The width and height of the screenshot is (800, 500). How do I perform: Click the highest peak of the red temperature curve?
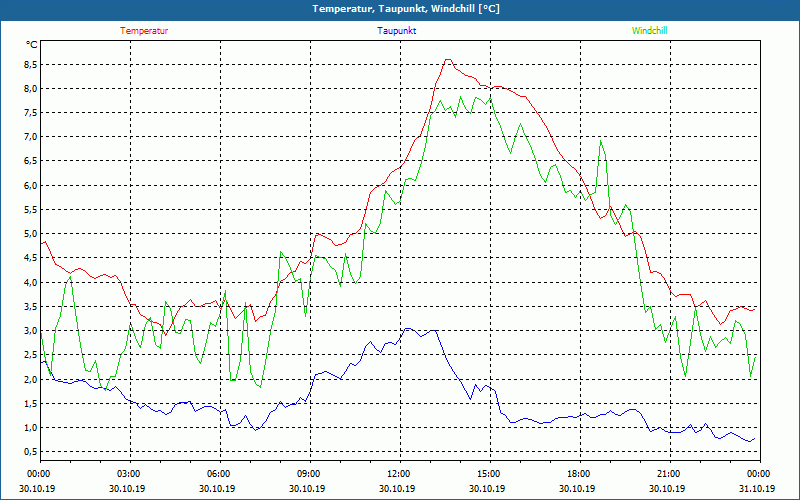(447, 60)
